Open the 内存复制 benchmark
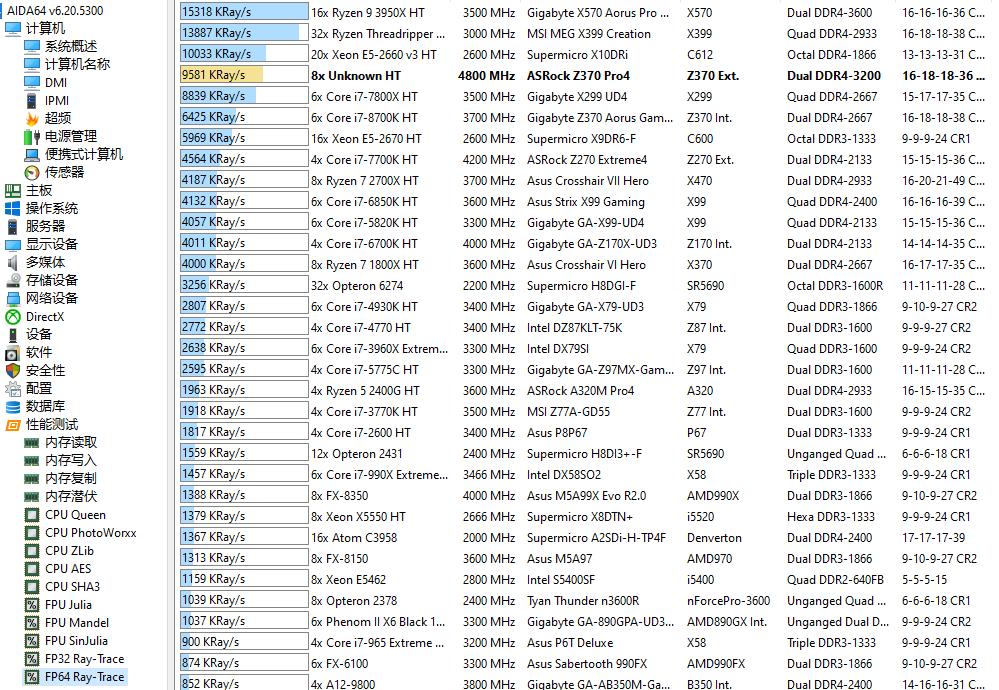 [70, 478]
